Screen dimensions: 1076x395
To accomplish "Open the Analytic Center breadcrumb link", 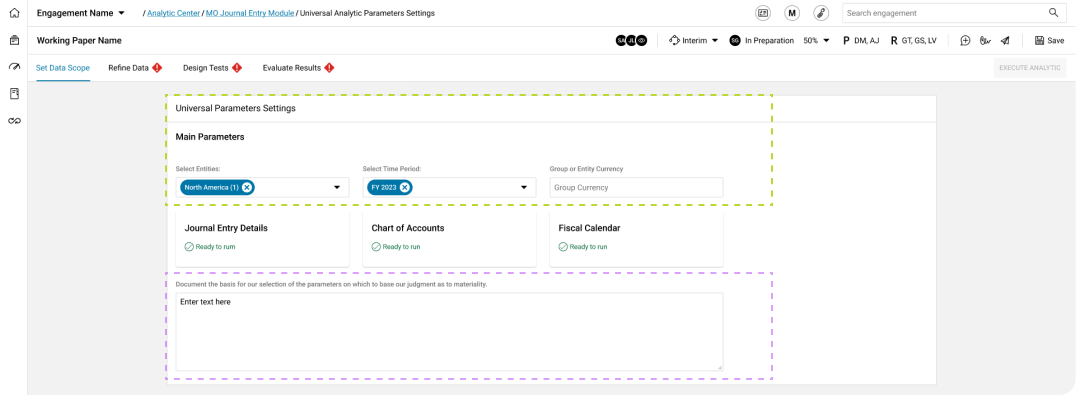I will (173, 13).
